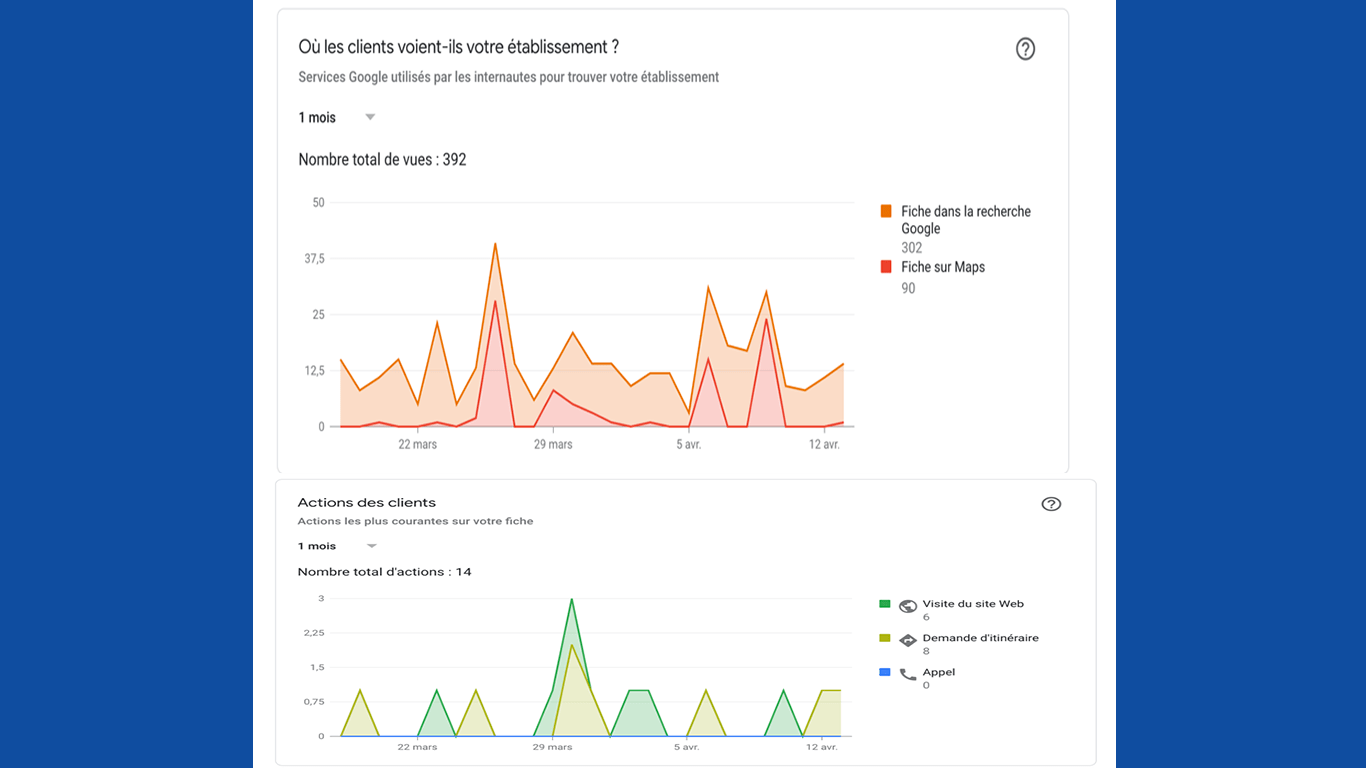
Task: Click Nombre total de vues : 392
Action: pos(382,159)
